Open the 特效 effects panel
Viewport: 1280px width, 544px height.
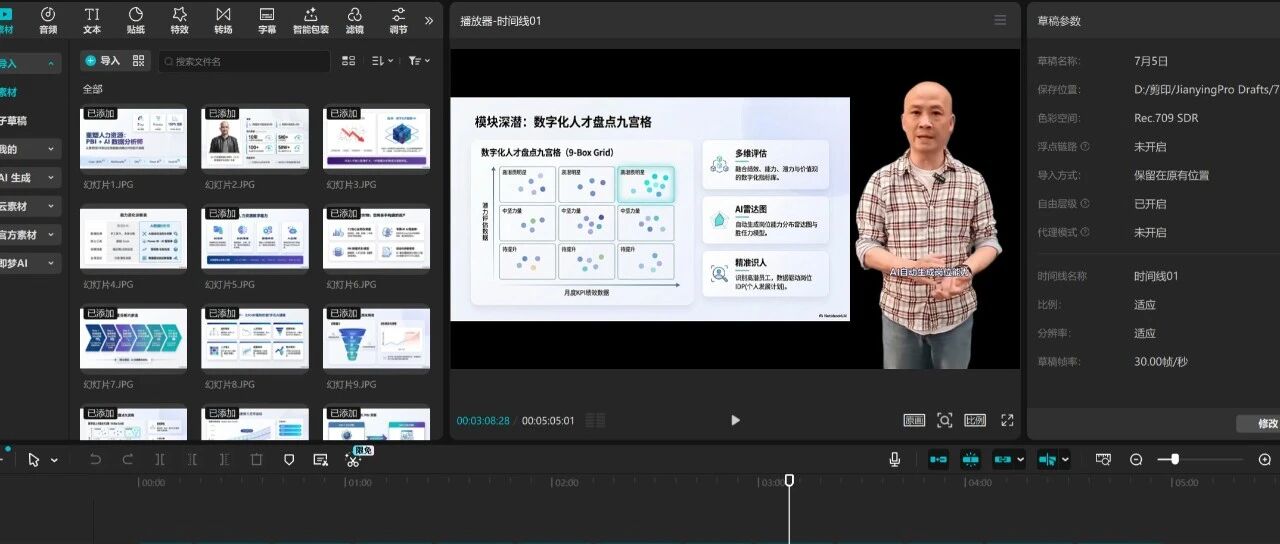tap(179, 20)
